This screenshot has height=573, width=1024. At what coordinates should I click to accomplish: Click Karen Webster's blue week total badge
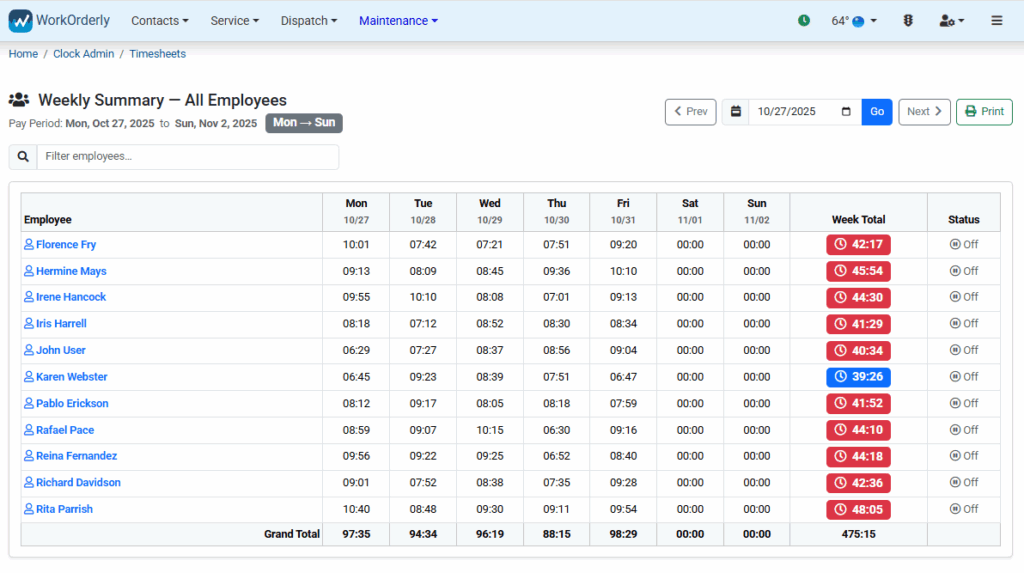coord(858,377)
